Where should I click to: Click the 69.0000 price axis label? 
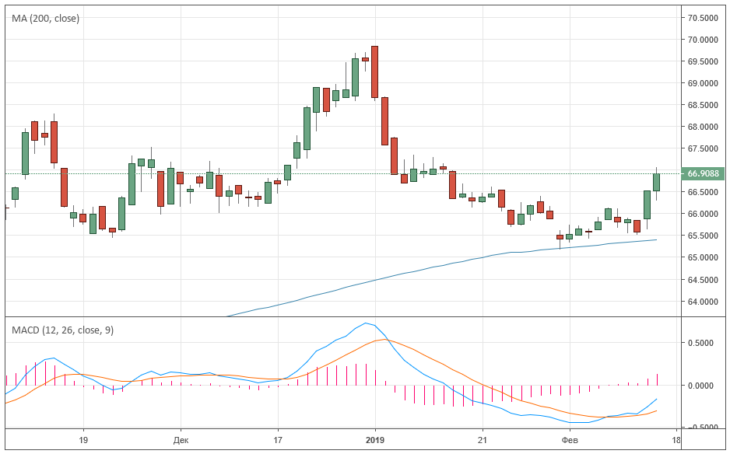(703, 83)
